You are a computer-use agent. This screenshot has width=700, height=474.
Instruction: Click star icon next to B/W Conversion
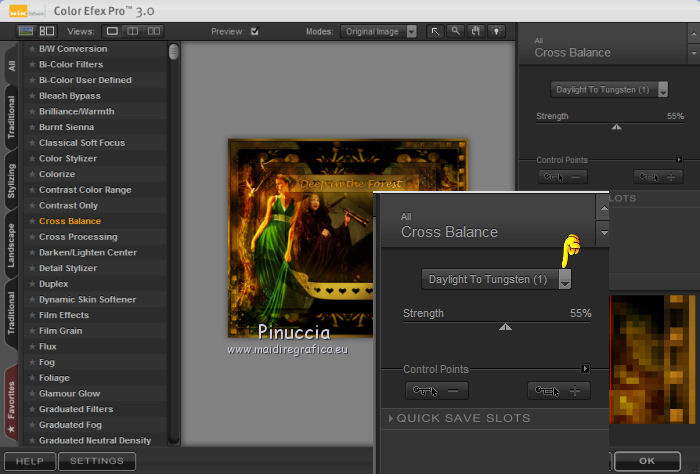tap(32, 49)
